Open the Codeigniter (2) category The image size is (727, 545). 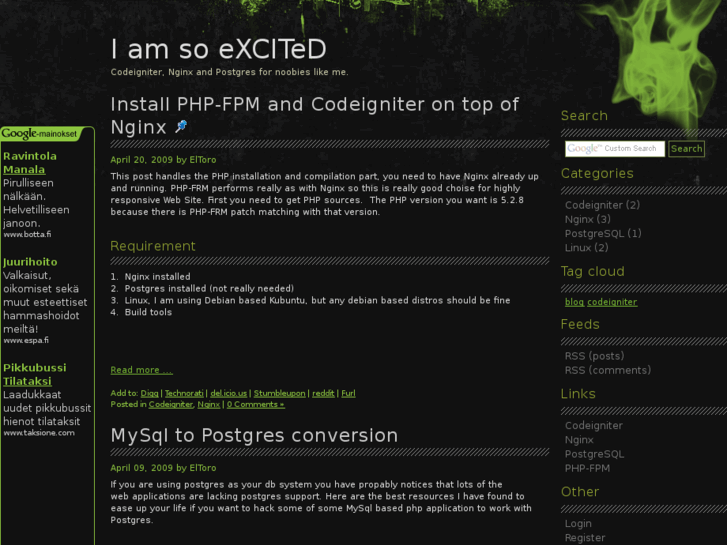coord(602,205)
